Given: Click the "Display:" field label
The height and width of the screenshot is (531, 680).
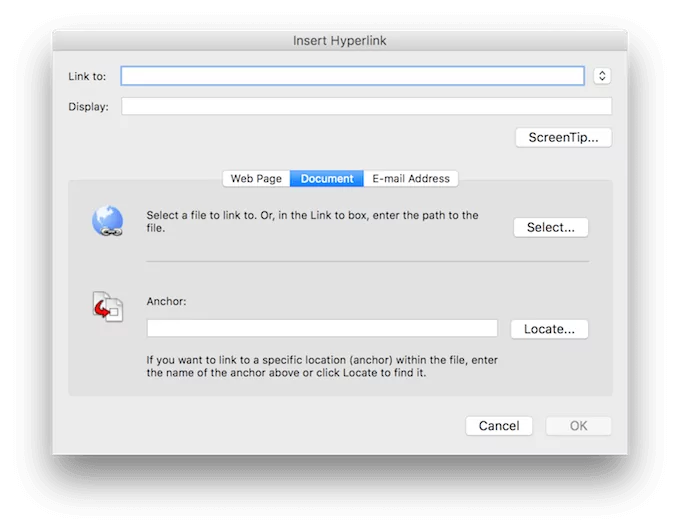Looking at the screenshot, I should click(x=88, y=107).
